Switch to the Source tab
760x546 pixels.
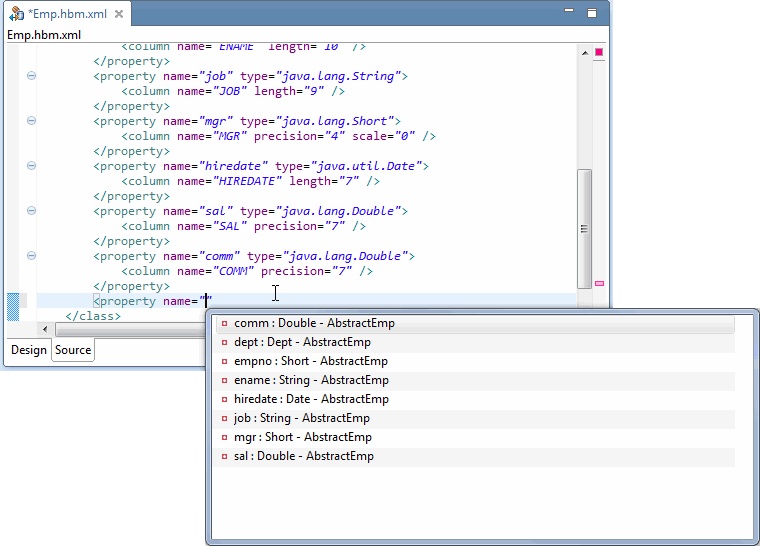click(73, 350)
